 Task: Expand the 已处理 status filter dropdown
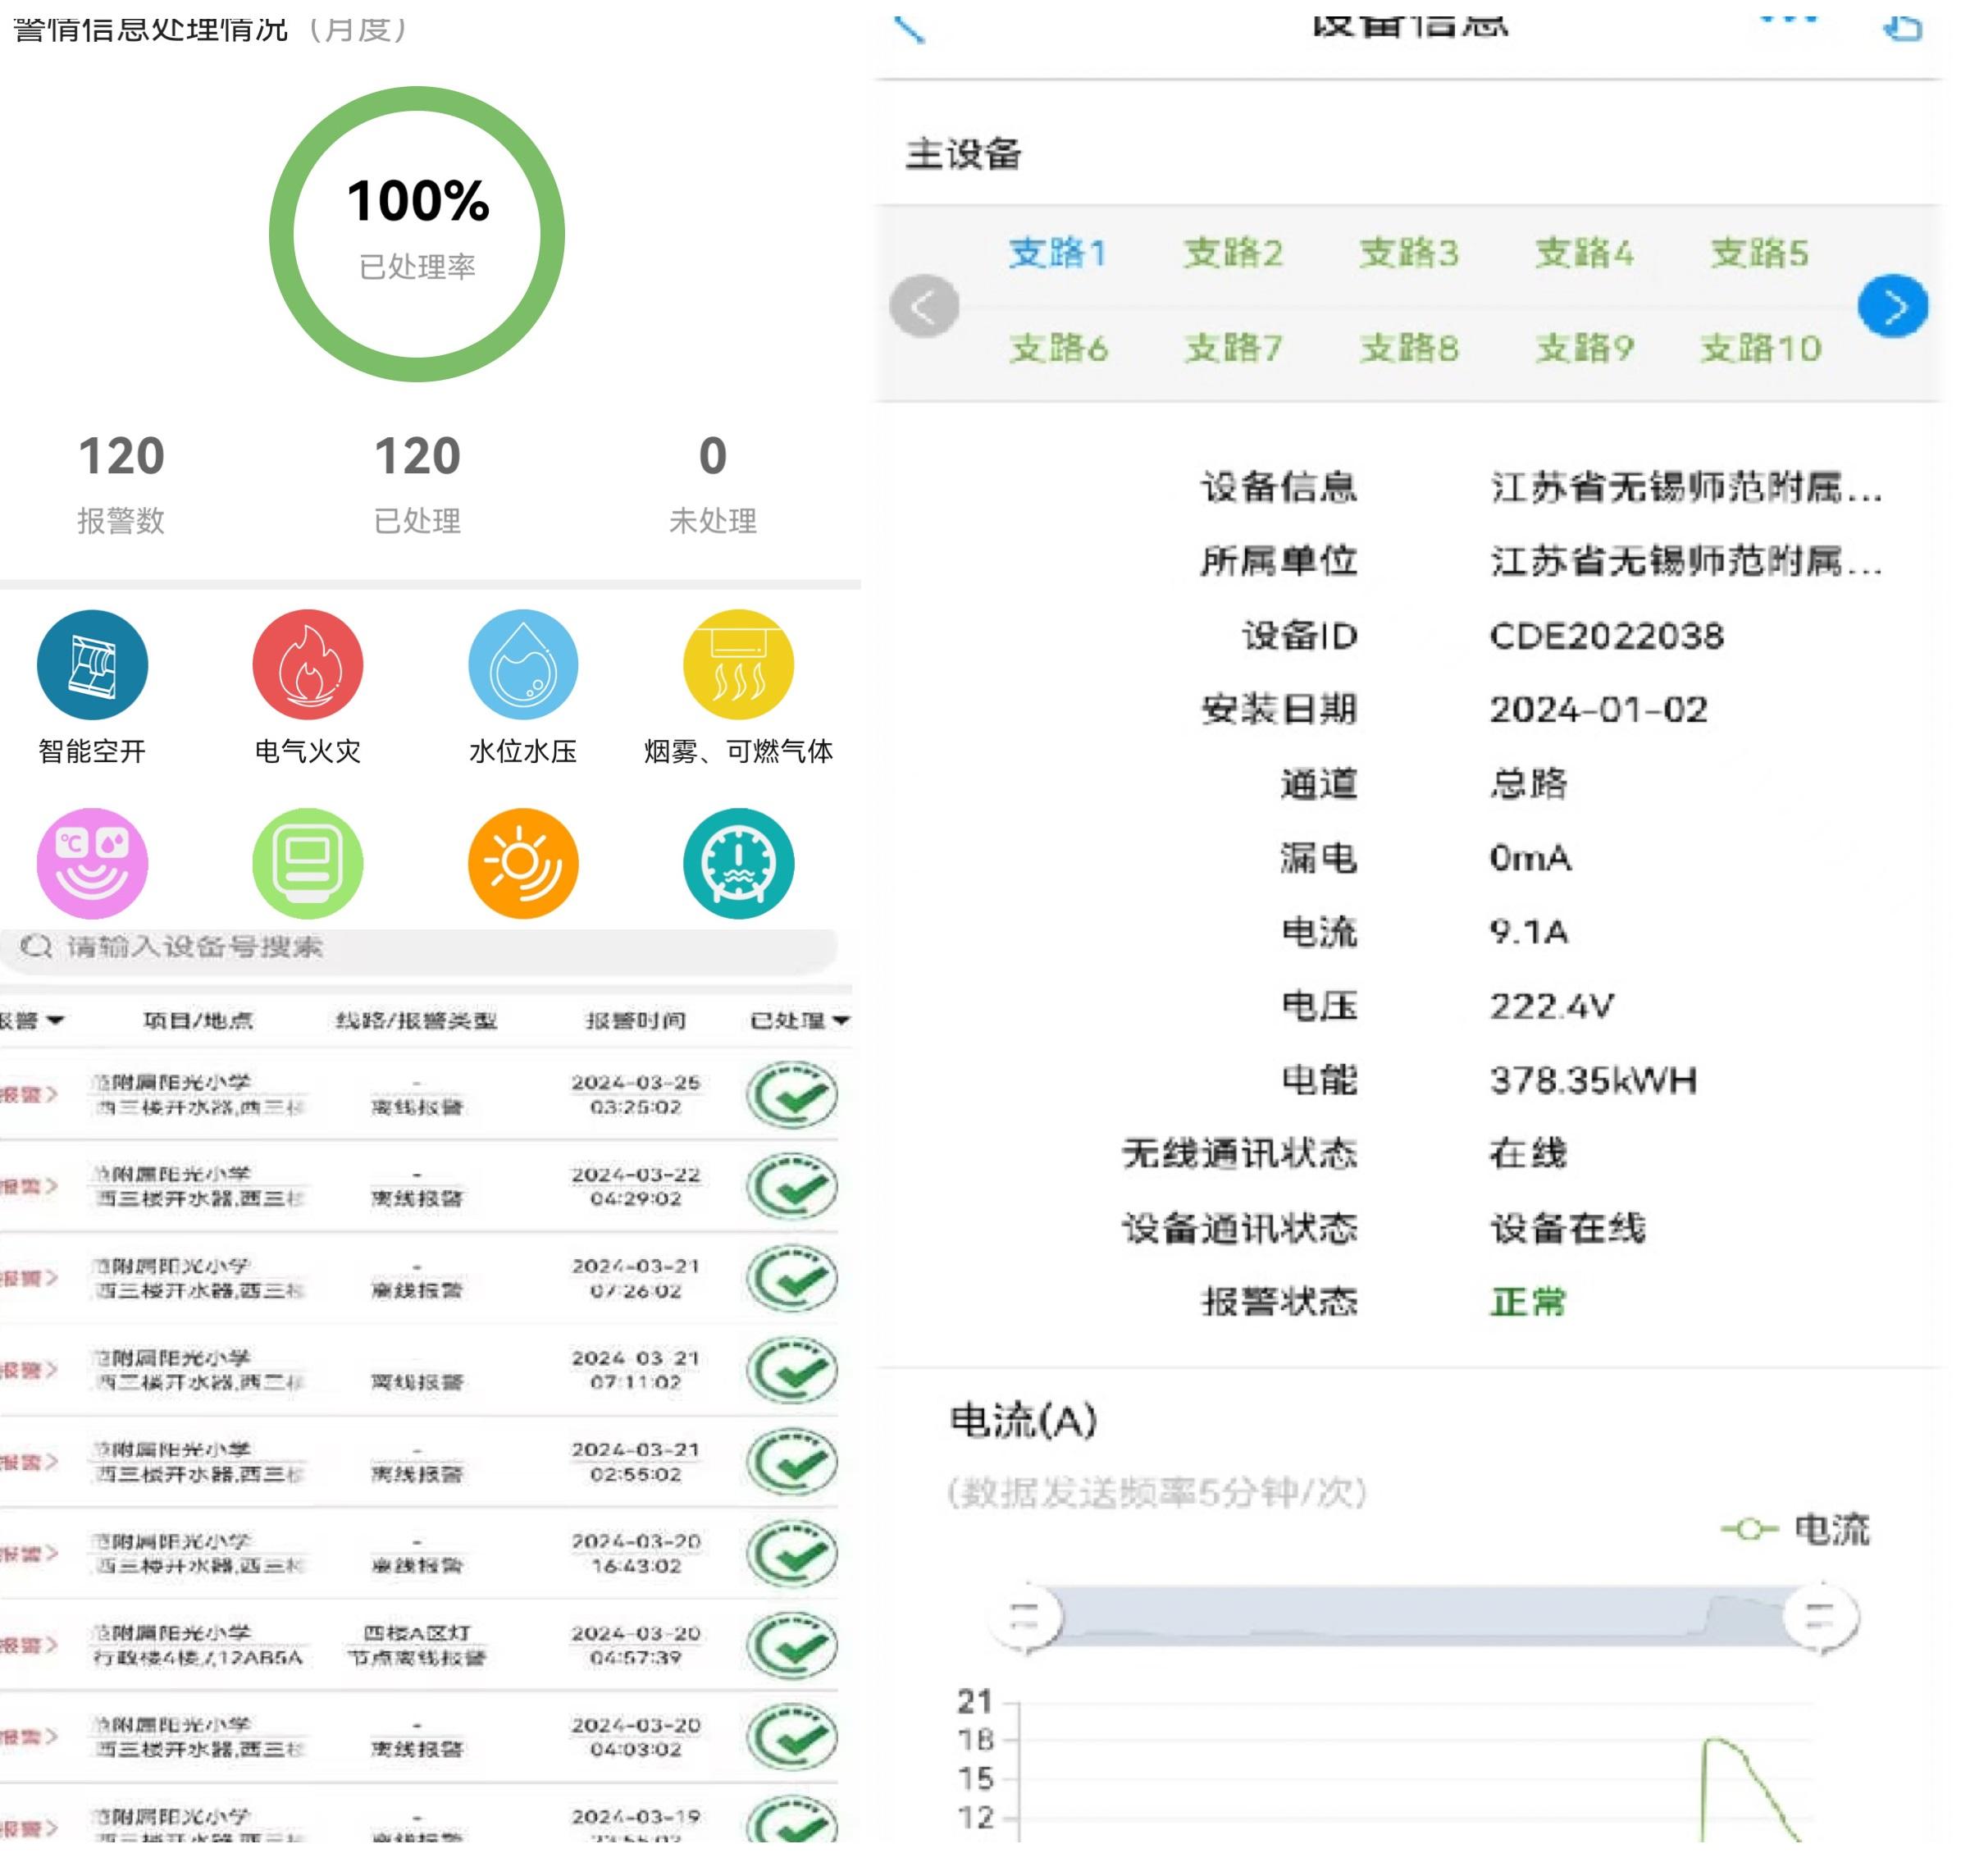point(799,1020)
